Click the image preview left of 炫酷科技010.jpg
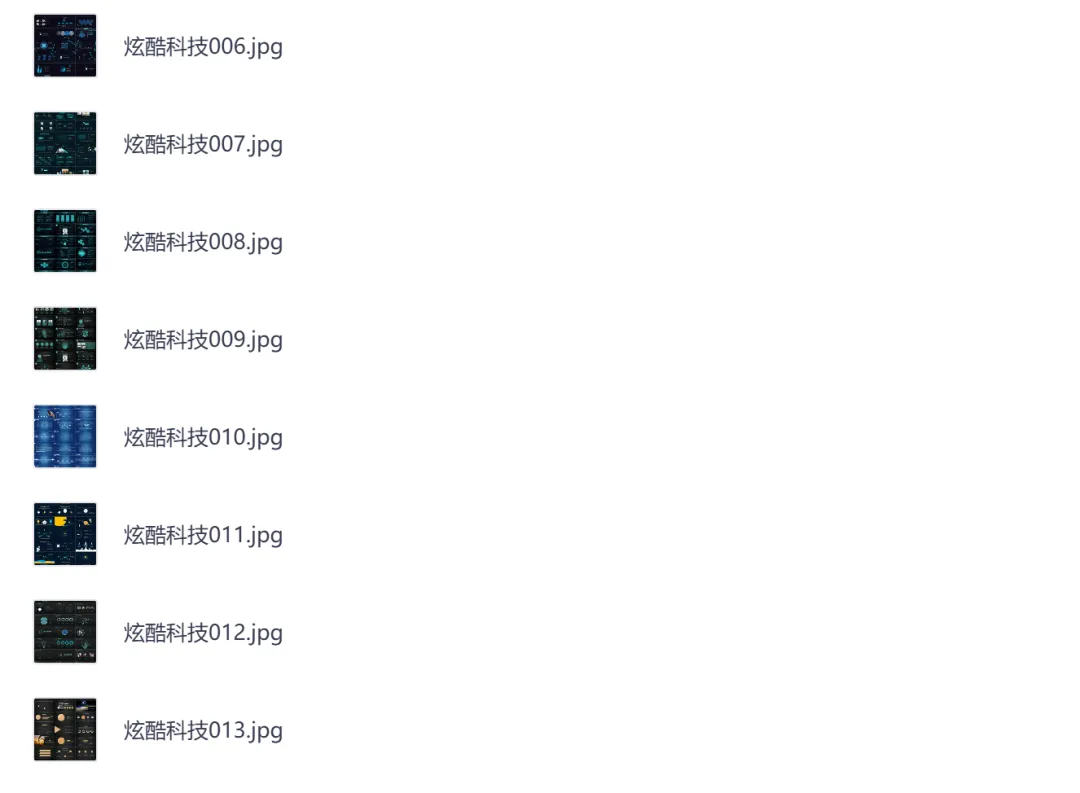The height and width of the screenshot is (793, 1080). [65, 436]
